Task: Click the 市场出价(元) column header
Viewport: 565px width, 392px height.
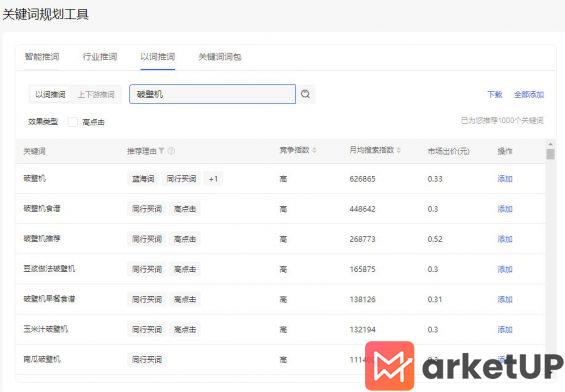Action: tap(449, 151)
